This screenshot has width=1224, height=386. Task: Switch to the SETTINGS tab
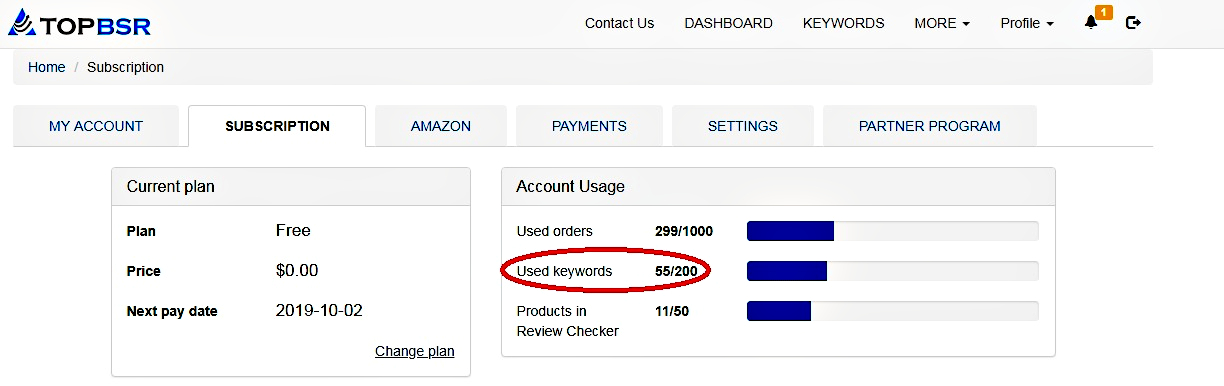[x=743, y=126]
